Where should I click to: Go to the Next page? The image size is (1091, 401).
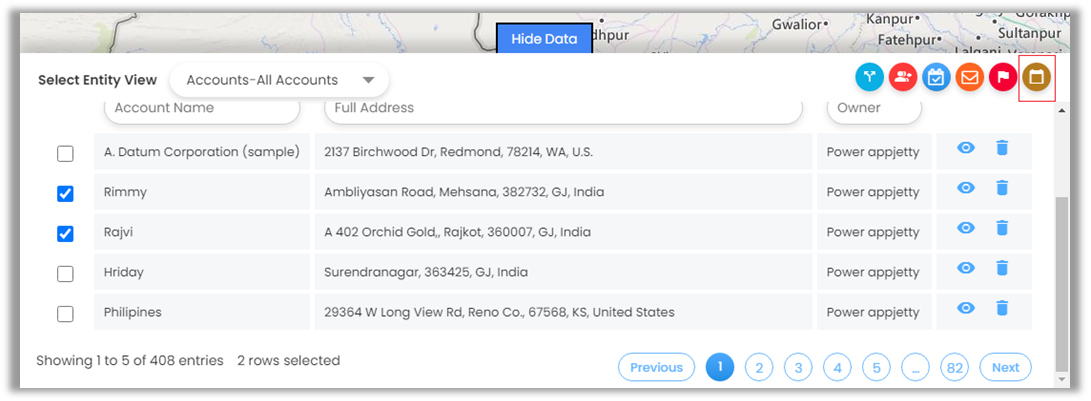[x=1005, y=368]
